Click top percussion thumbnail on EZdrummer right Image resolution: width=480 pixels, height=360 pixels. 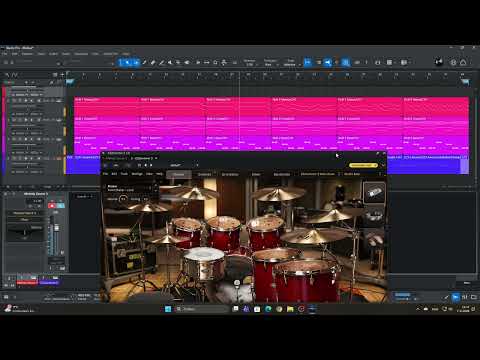point(374,193)
